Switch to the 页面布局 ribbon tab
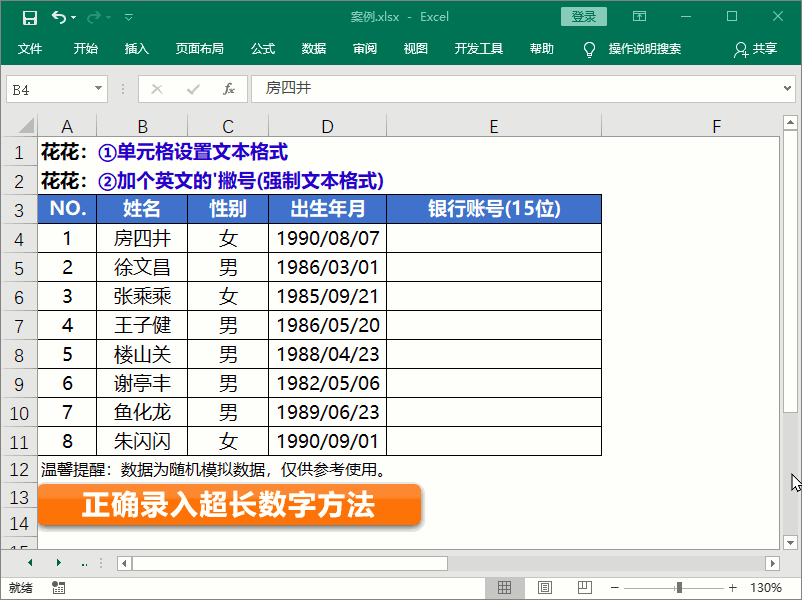This screenshot has width=802, height=600. pos(199,49)
